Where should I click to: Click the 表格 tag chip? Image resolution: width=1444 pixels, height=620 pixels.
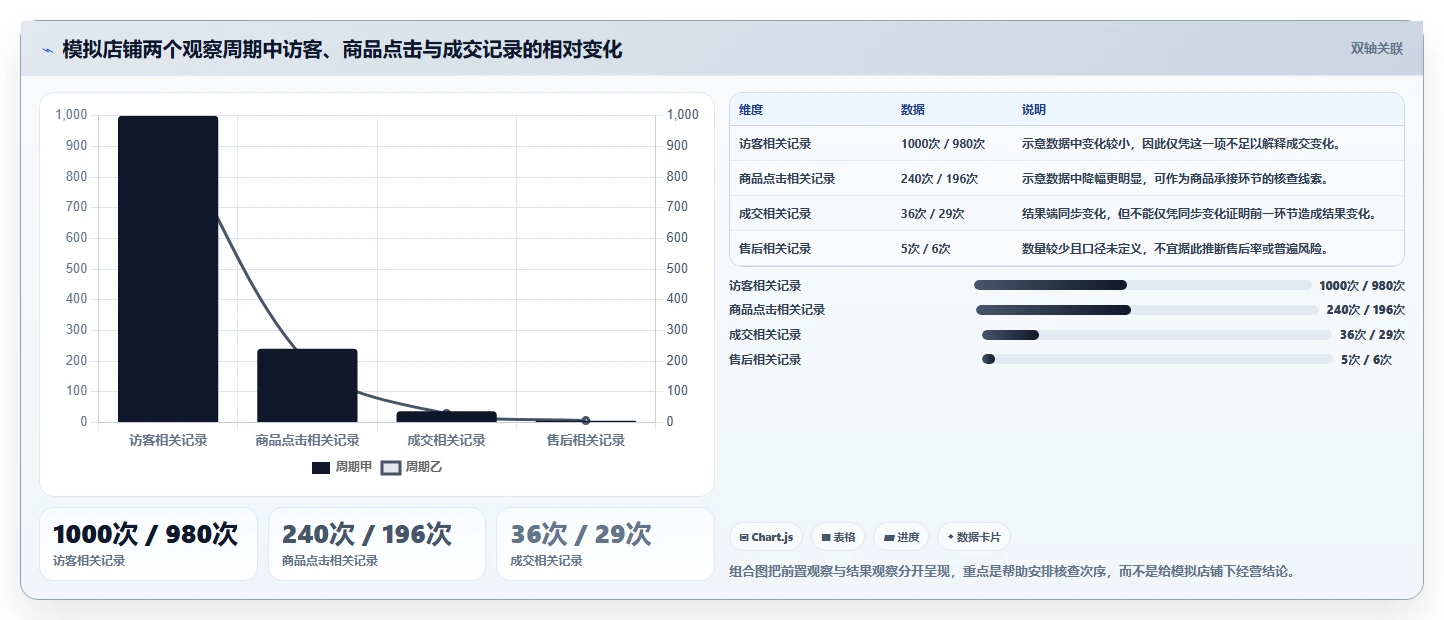pos(838,537)
